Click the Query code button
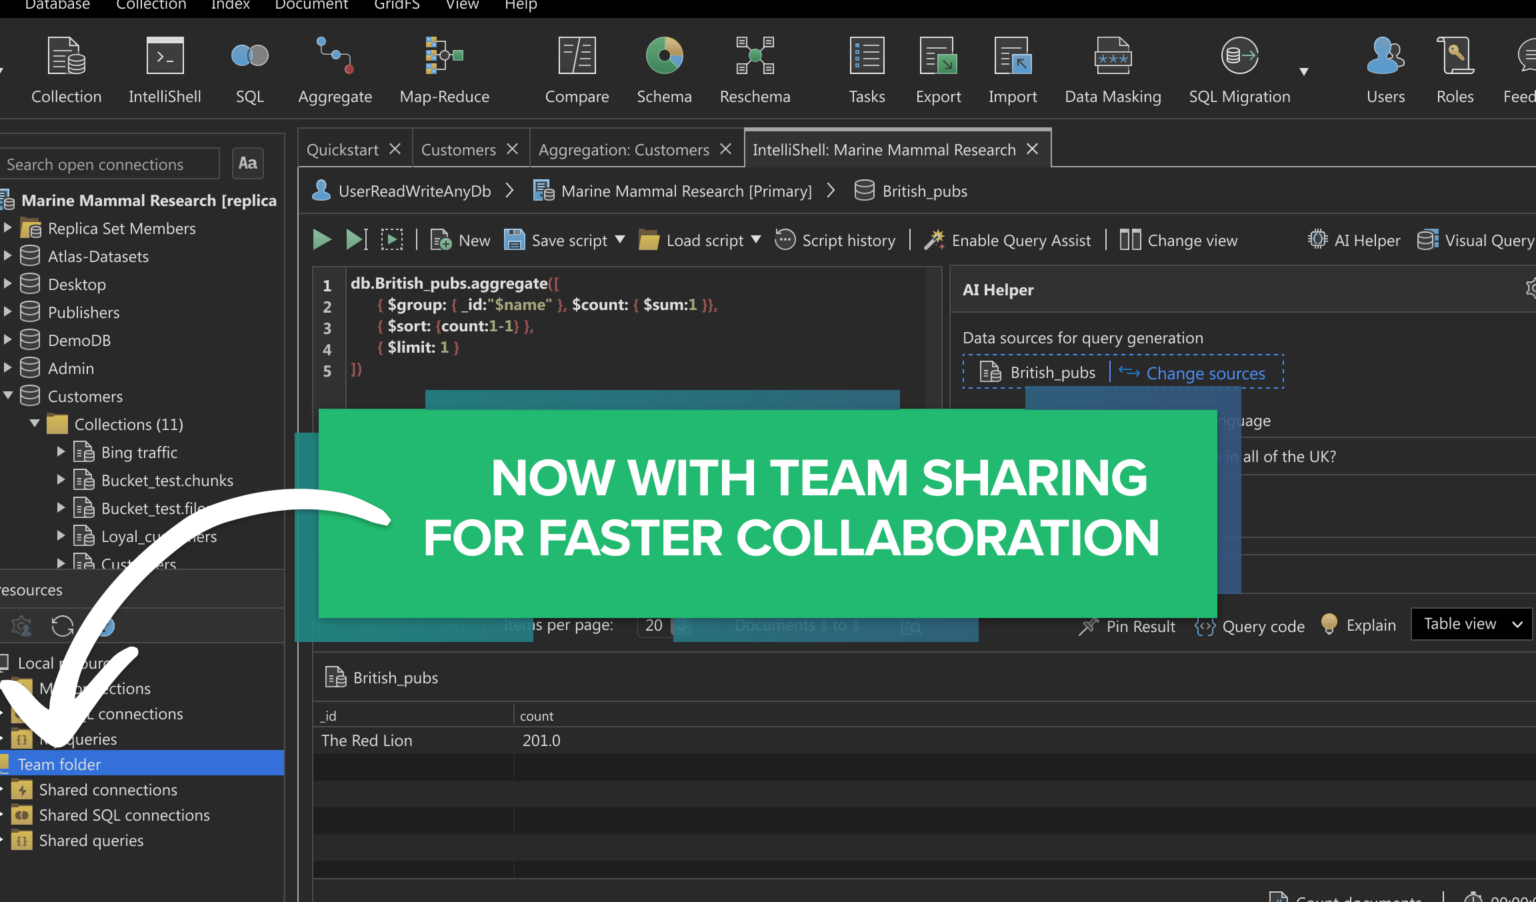Screen dimensions: 1536x902 1250,626
